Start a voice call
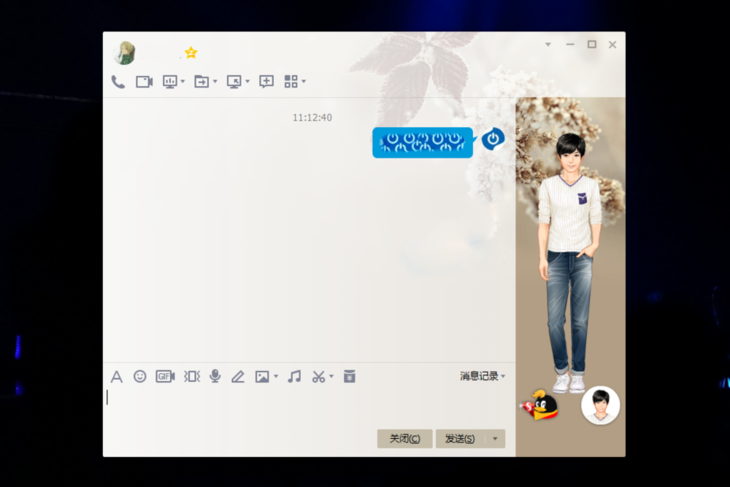Viewport: 730px width, 487px height. [118, 82]
